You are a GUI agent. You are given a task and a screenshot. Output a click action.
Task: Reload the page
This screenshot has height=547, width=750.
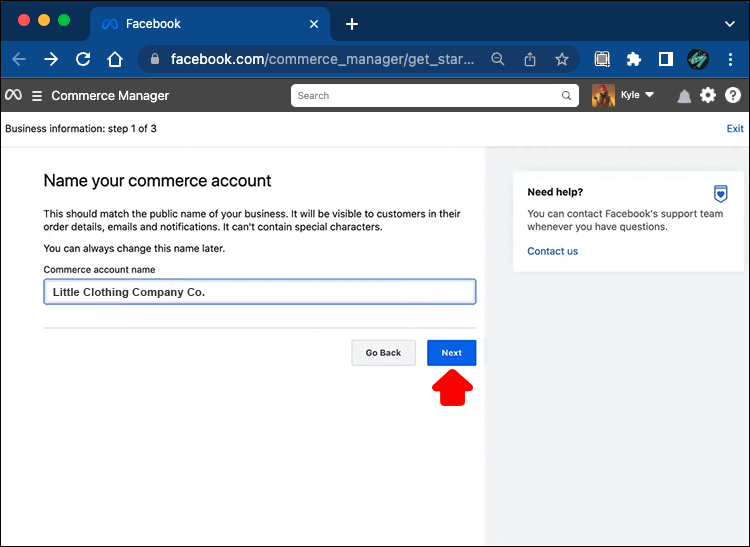83,59
